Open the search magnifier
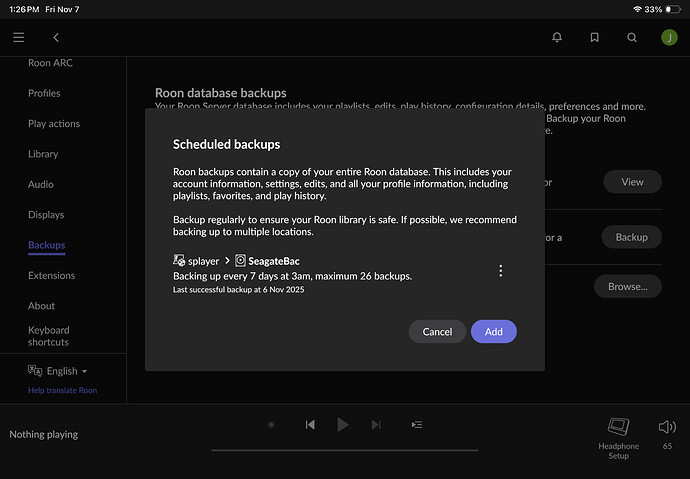The width and height of the screenshot is (690, 479). (x=632, y=37)
